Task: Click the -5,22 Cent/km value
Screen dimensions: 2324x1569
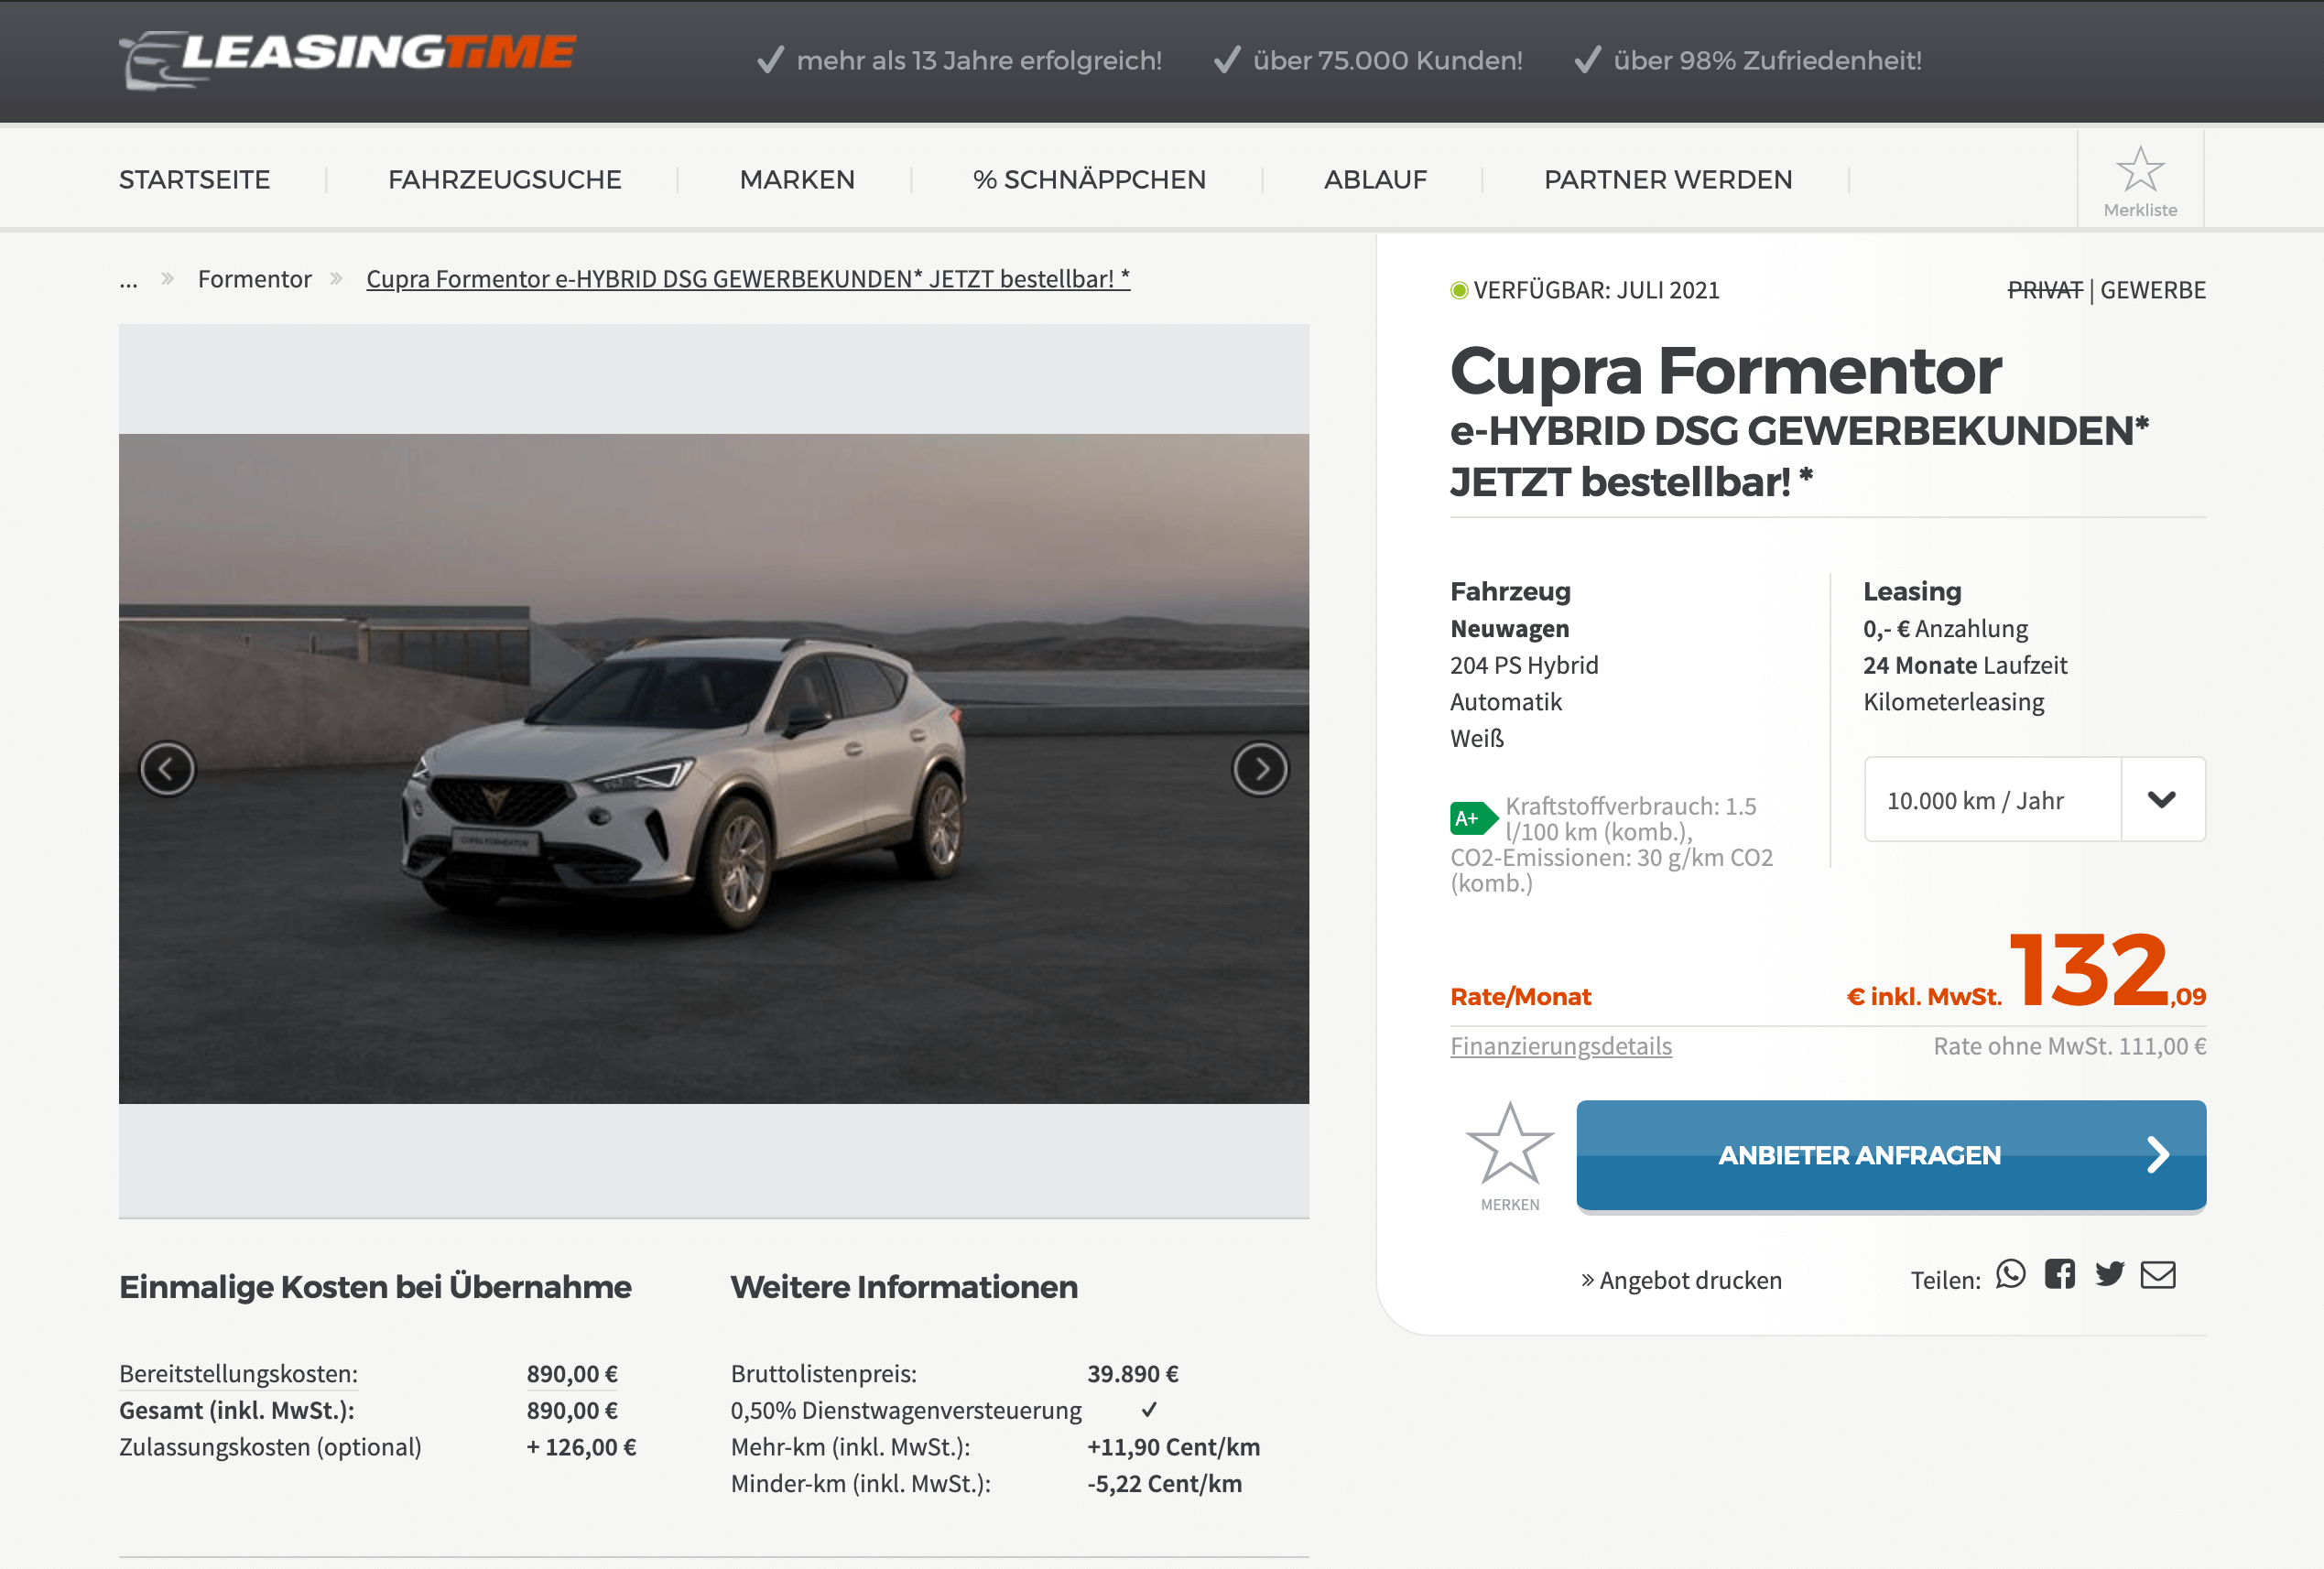Action: pyautogui.click(x=1164, y=1483)
